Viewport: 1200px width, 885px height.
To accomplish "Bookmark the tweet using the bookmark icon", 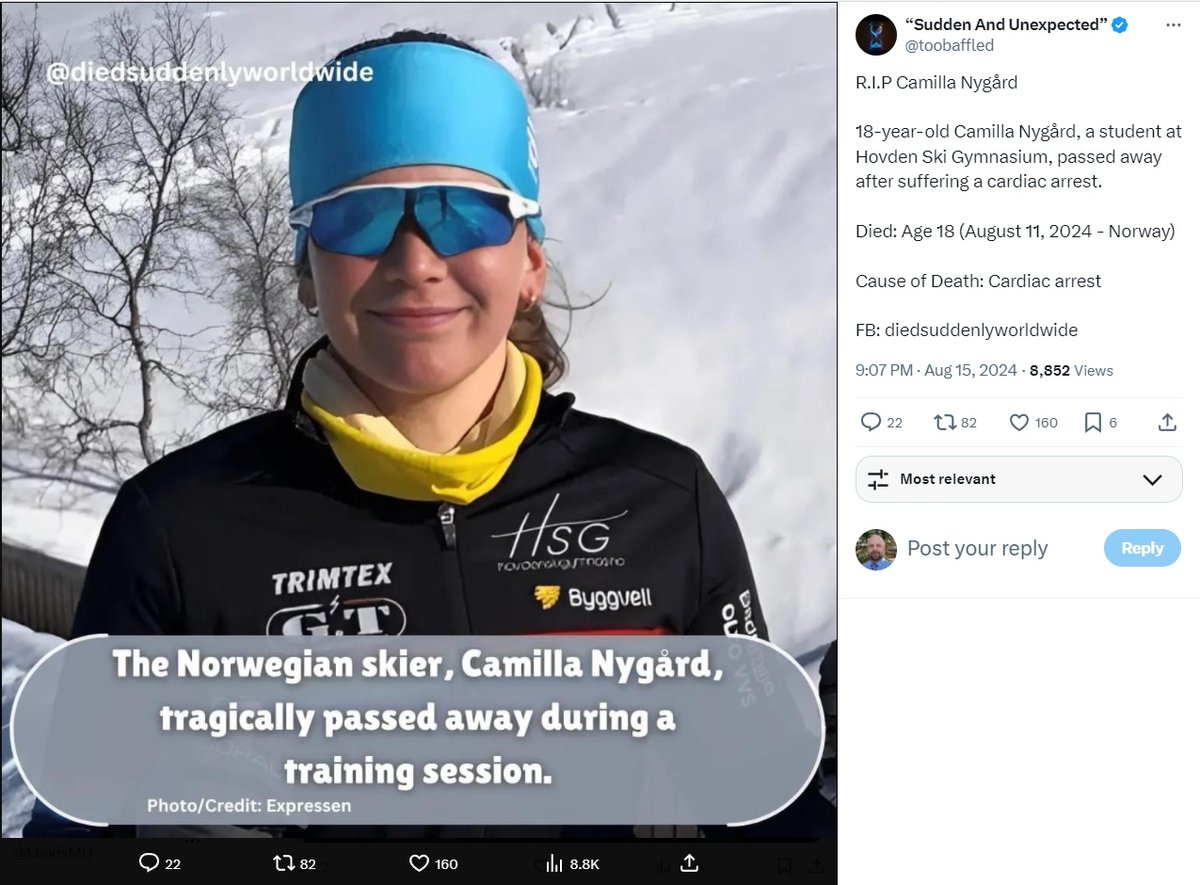I will tap(1093, 423).
